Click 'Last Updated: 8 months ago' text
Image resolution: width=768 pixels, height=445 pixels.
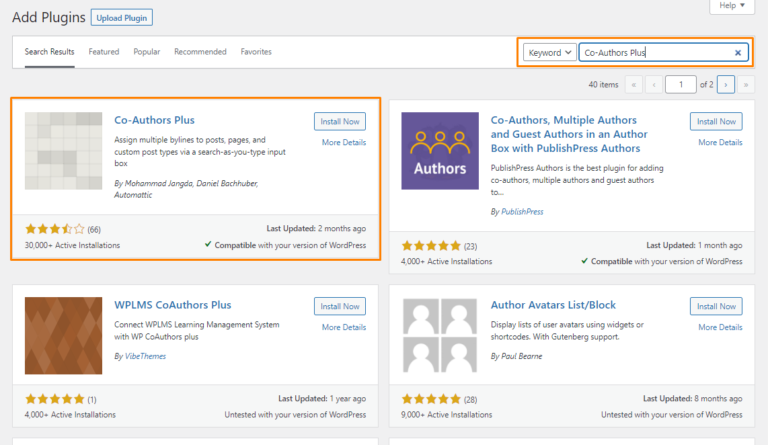click(x=693, y=398)
